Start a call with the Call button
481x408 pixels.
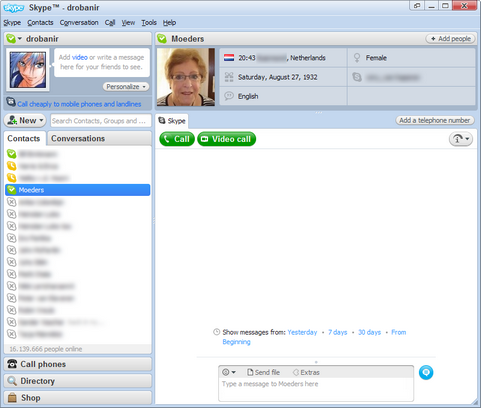(177, 139)
